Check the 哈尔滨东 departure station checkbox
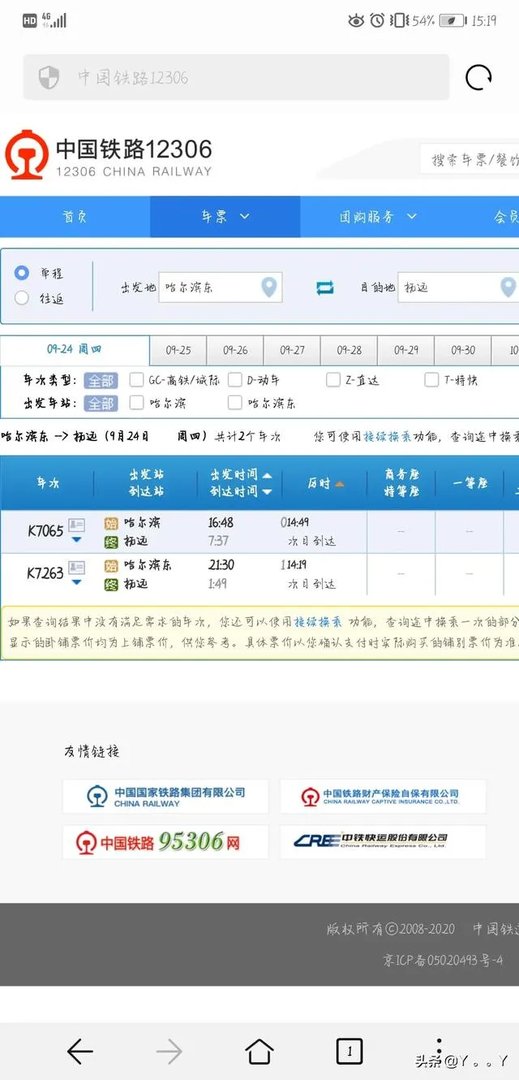This screenshot has width=519, height=1080. click(x=235, y=403)
